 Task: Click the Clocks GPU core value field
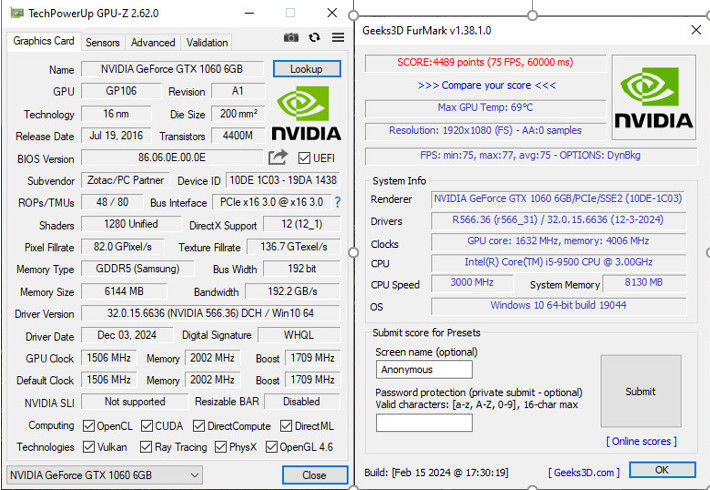pos(558,241)
